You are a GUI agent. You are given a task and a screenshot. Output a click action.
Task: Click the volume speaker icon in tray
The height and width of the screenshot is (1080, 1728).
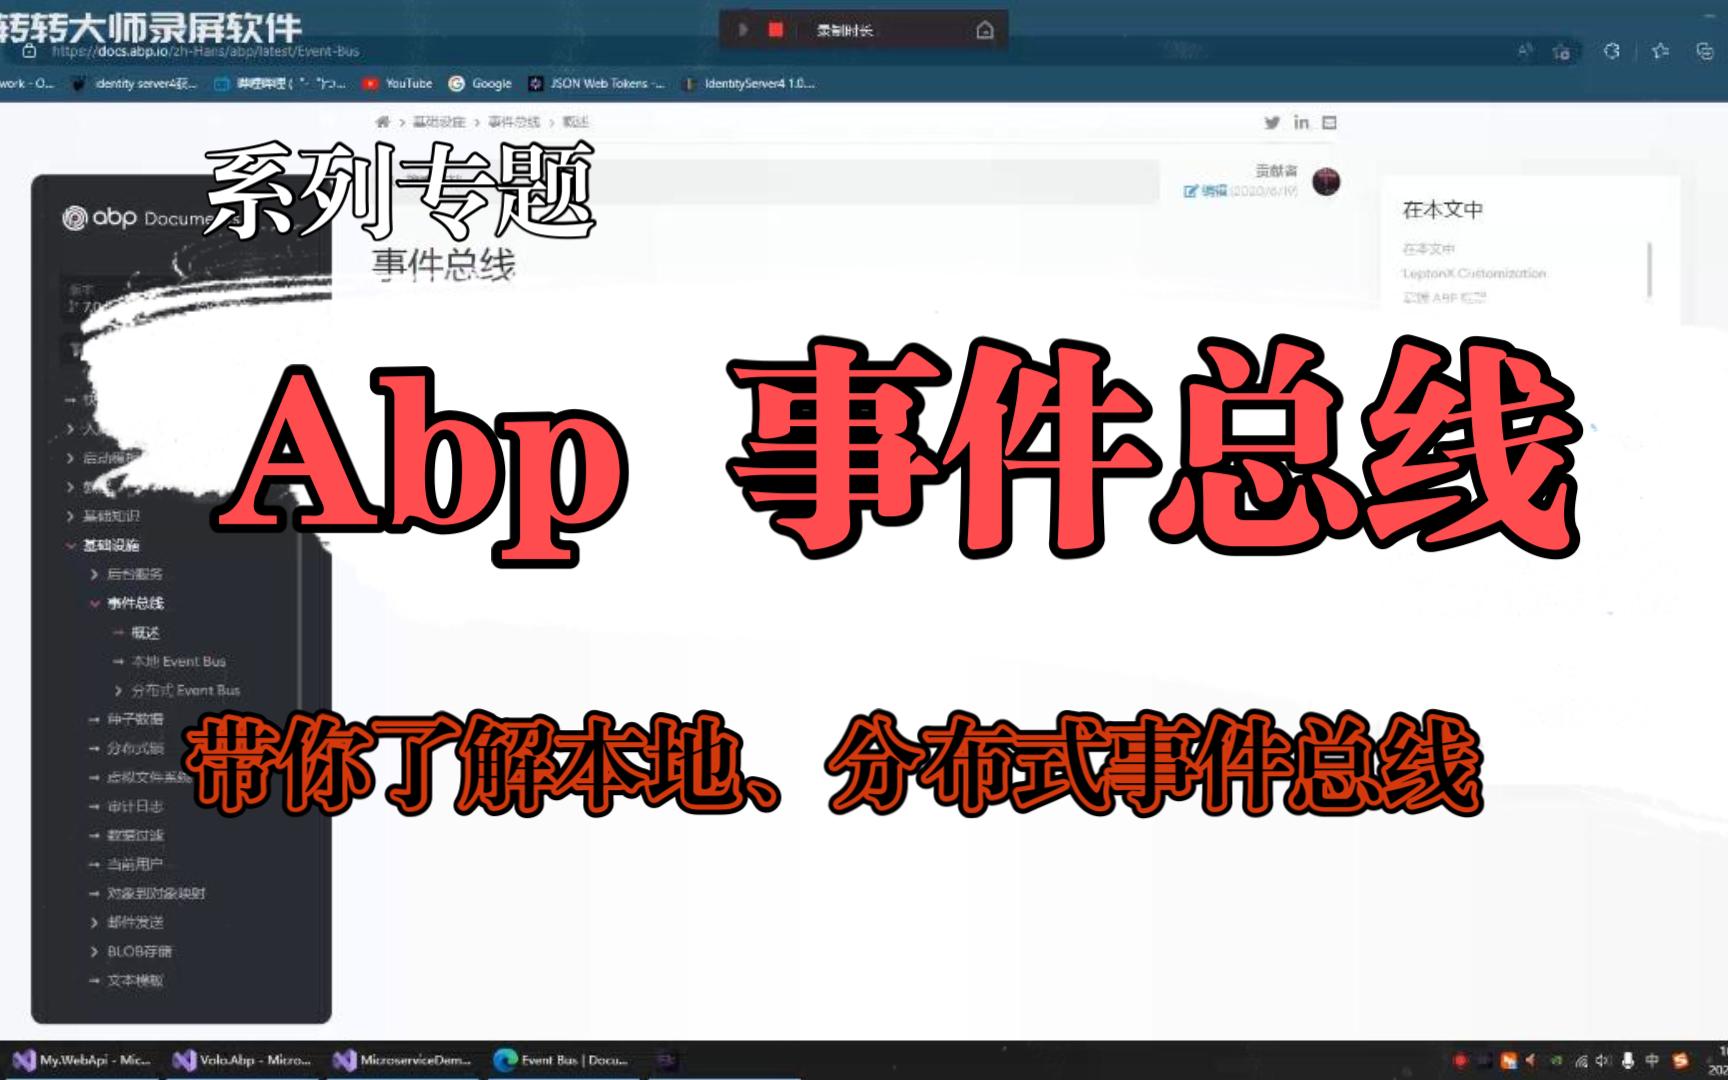click(1604, 1061)
